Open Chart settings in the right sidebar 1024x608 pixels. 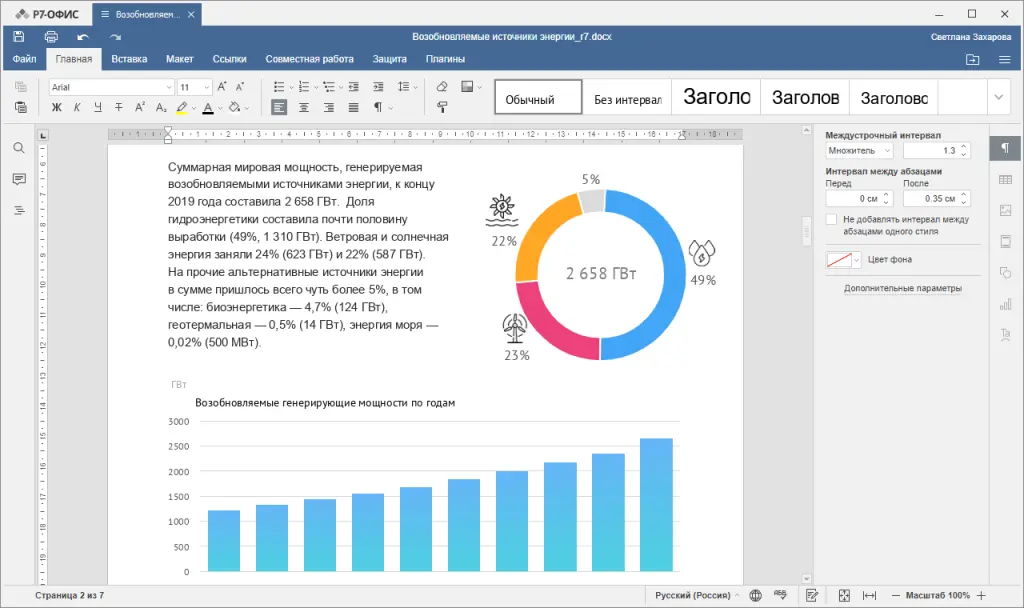tap(1006, 304)
